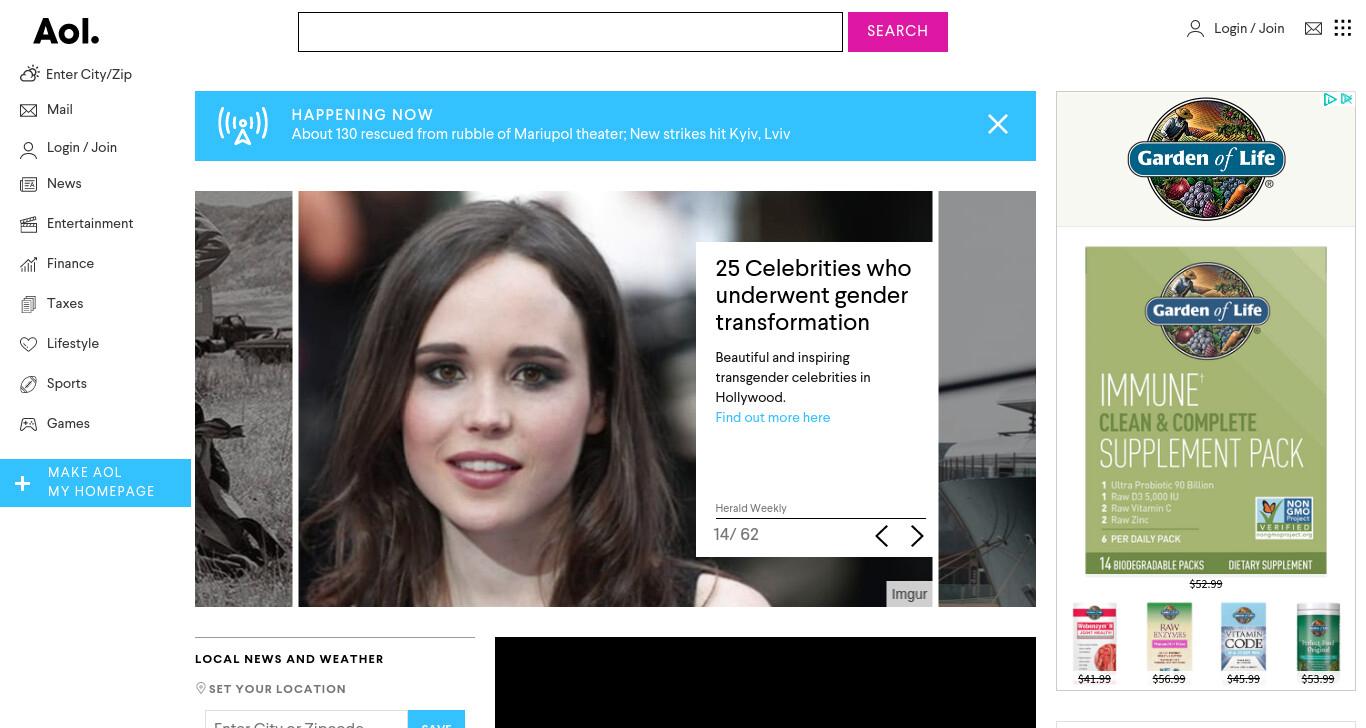Click the pink SEARCH button
The image size is (1366, 728).
898,32
